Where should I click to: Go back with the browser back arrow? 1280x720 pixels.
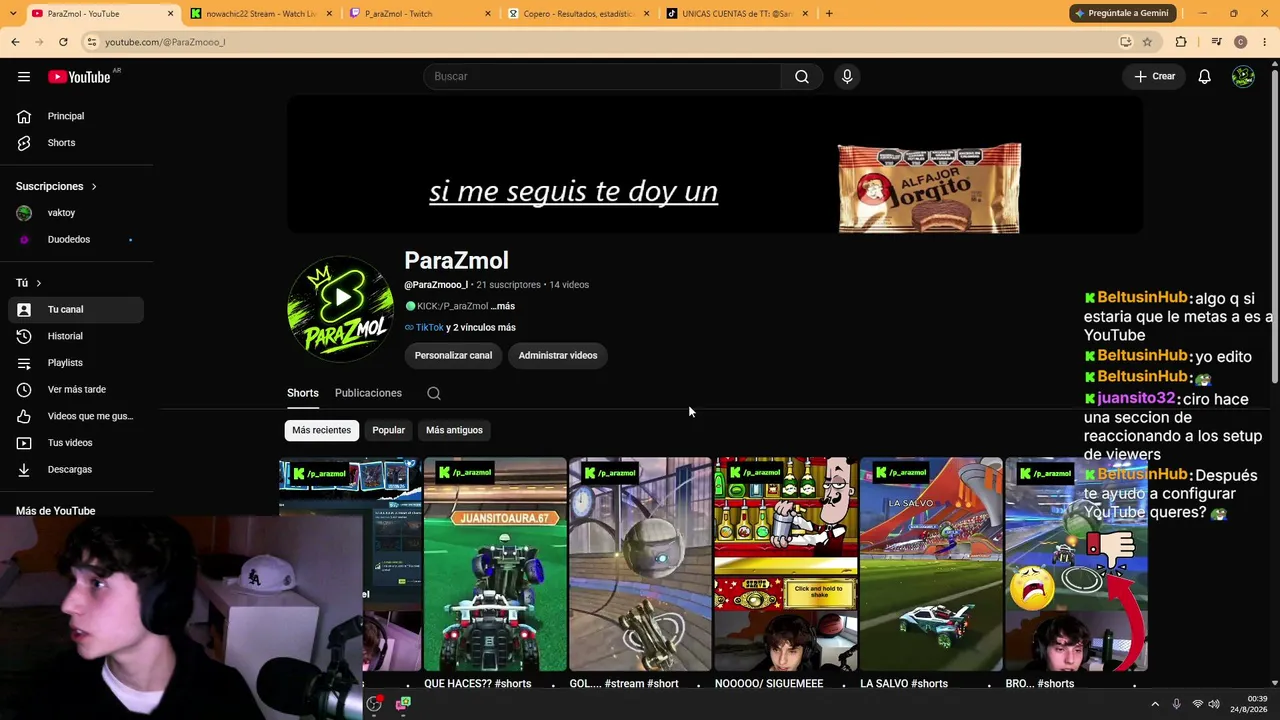point(15,42)
